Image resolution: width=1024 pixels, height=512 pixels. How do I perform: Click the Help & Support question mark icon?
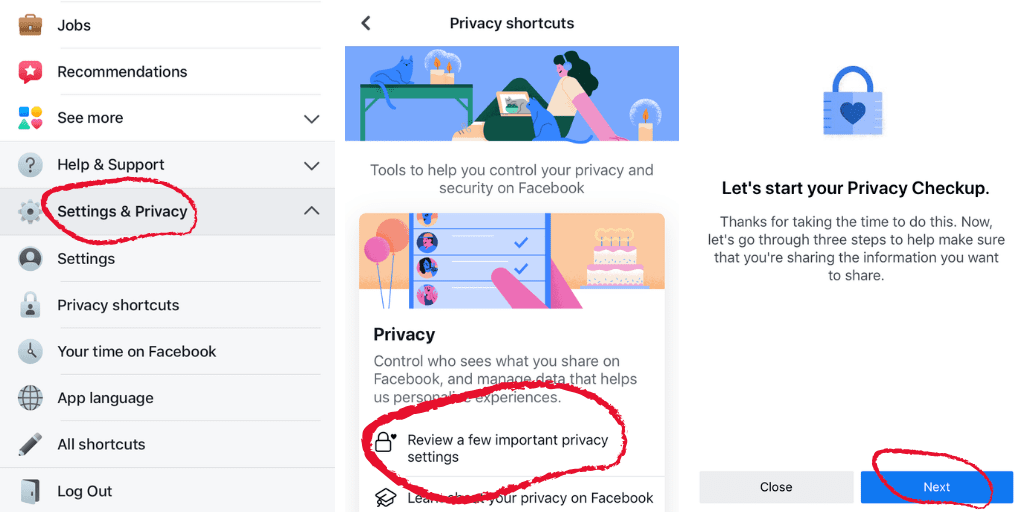click(x=31, y=165)
